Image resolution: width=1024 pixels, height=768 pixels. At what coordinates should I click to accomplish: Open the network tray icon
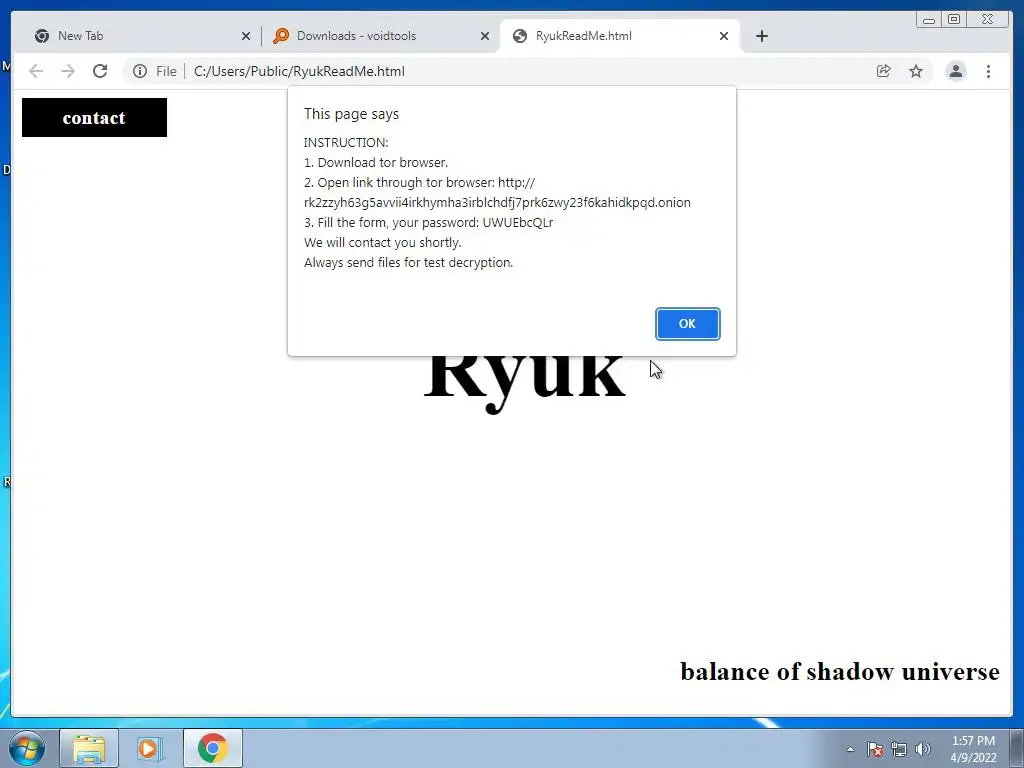899,749
